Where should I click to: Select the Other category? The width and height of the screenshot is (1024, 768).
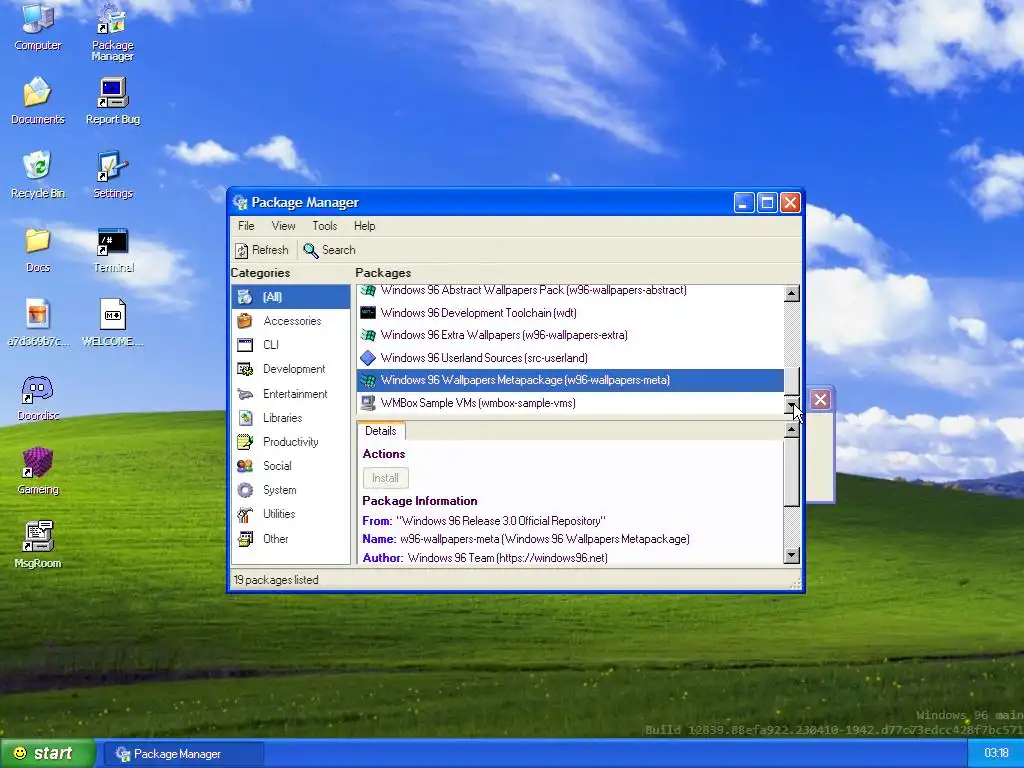[291, 539]
